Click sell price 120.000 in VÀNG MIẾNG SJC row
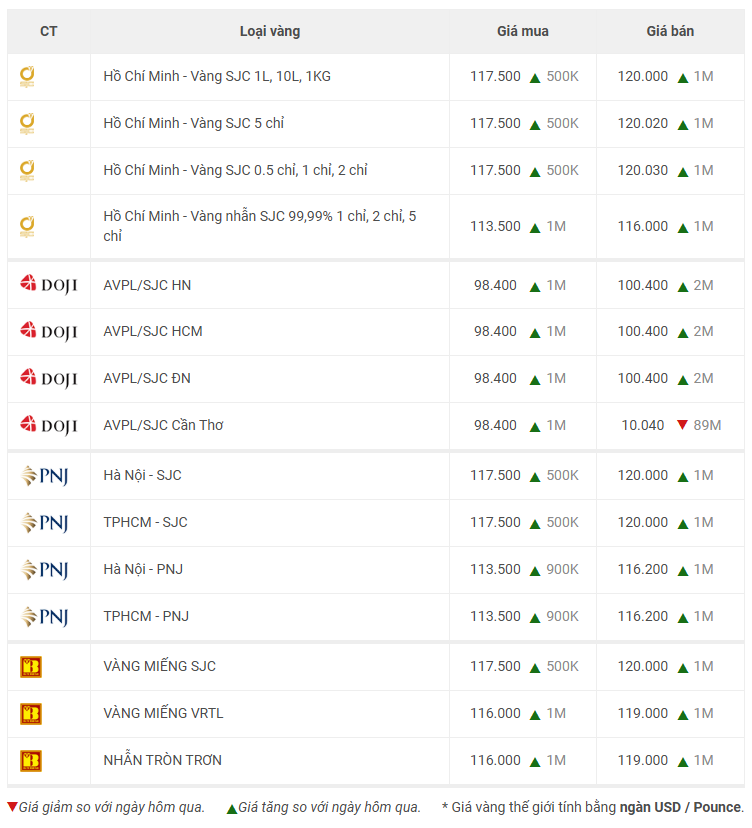Image resolution: width=752 pixels, height=828 pixels. pos(643,666)
